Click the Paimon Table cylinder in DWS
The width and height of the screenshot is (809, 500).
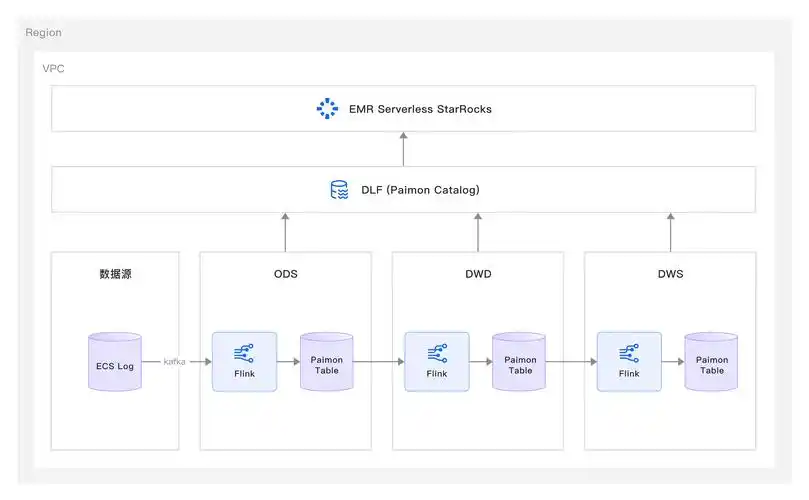coord(711,361)
